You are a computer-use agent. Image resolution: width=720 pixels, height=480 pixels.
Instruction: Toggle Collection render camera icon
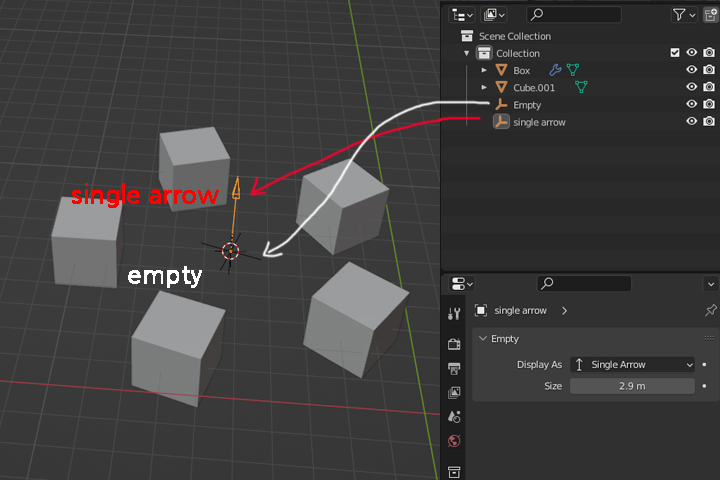point(709,53)
